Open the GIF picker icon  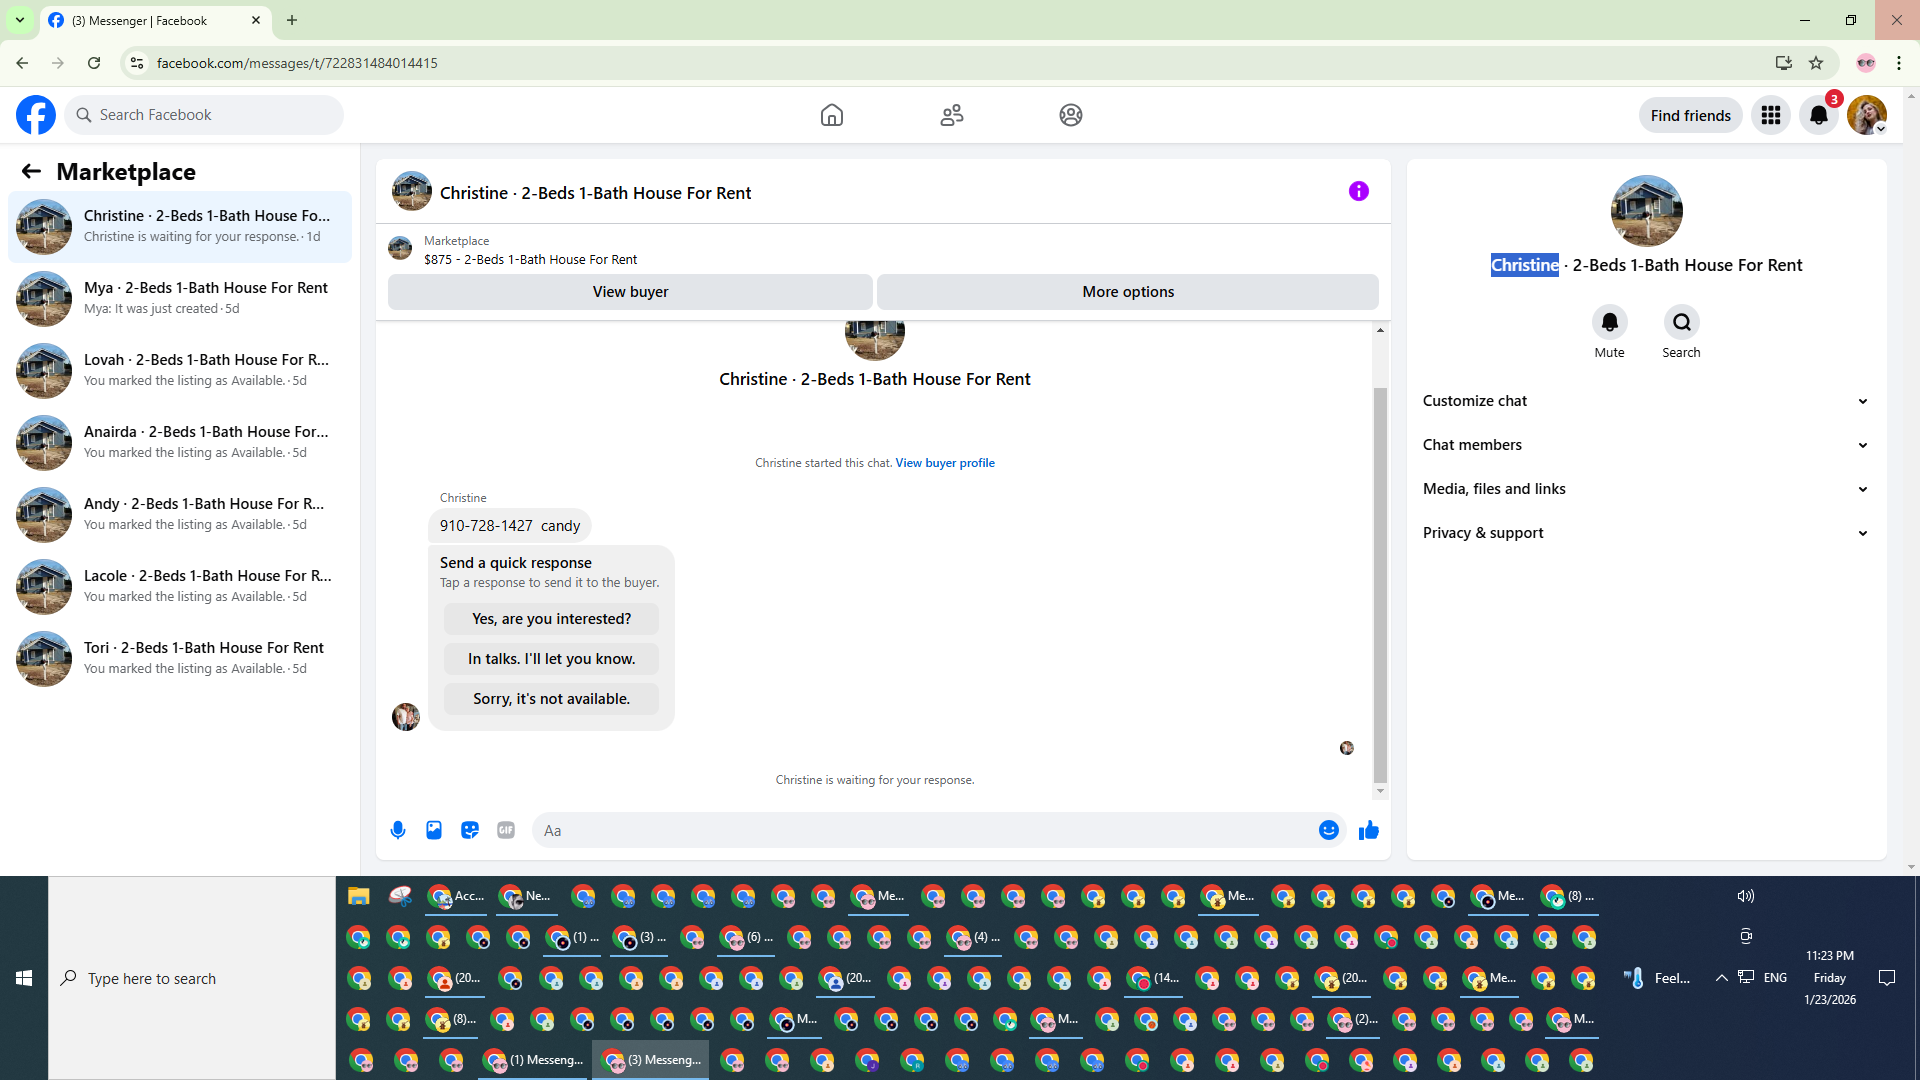(x=506, y=830)
